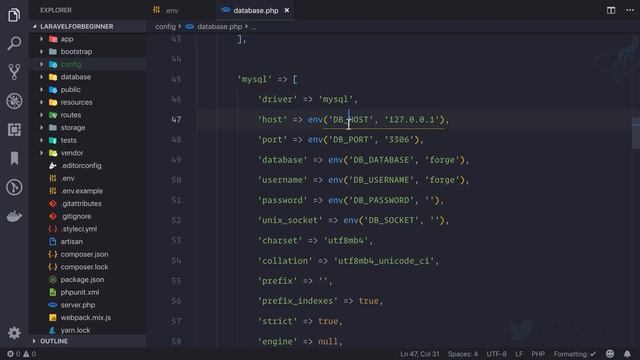
Task: Open the Explorer view in activity bar
Action: tap(14, 15)
